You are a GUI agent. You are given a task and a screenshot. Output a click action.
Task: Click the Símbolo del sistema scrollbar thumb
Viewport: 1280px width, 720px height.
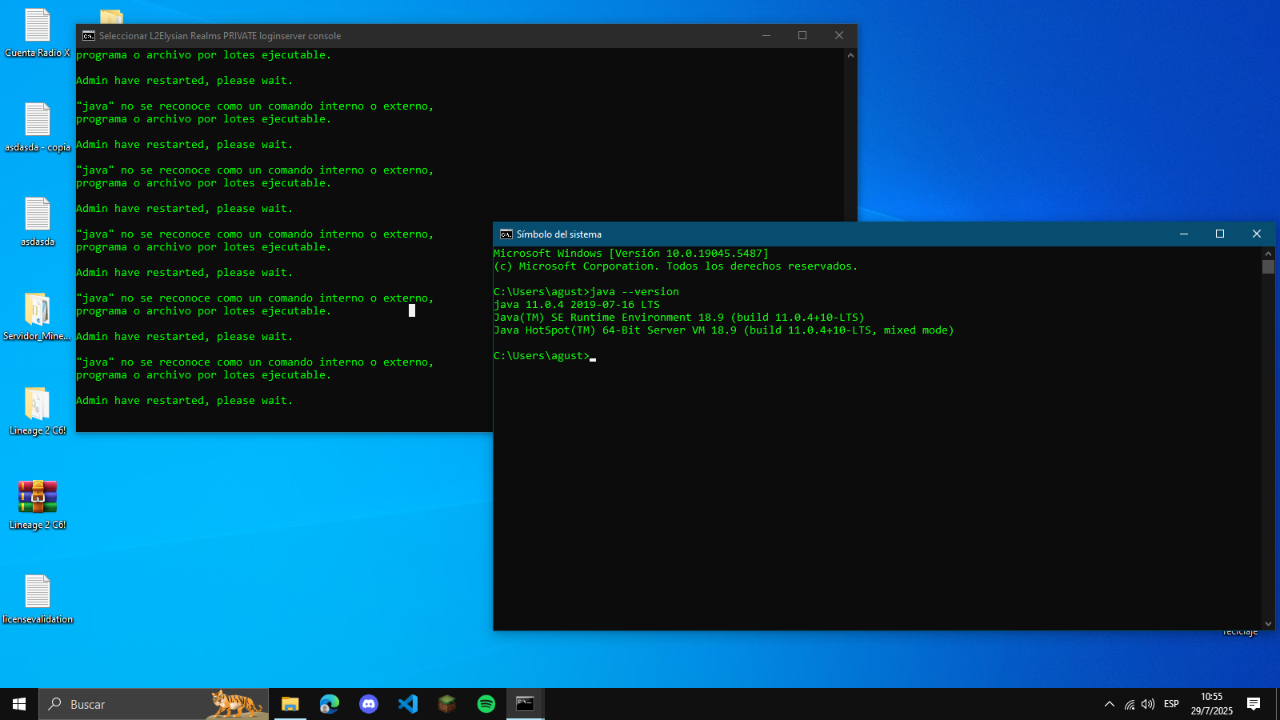[x=1268, y=266]
